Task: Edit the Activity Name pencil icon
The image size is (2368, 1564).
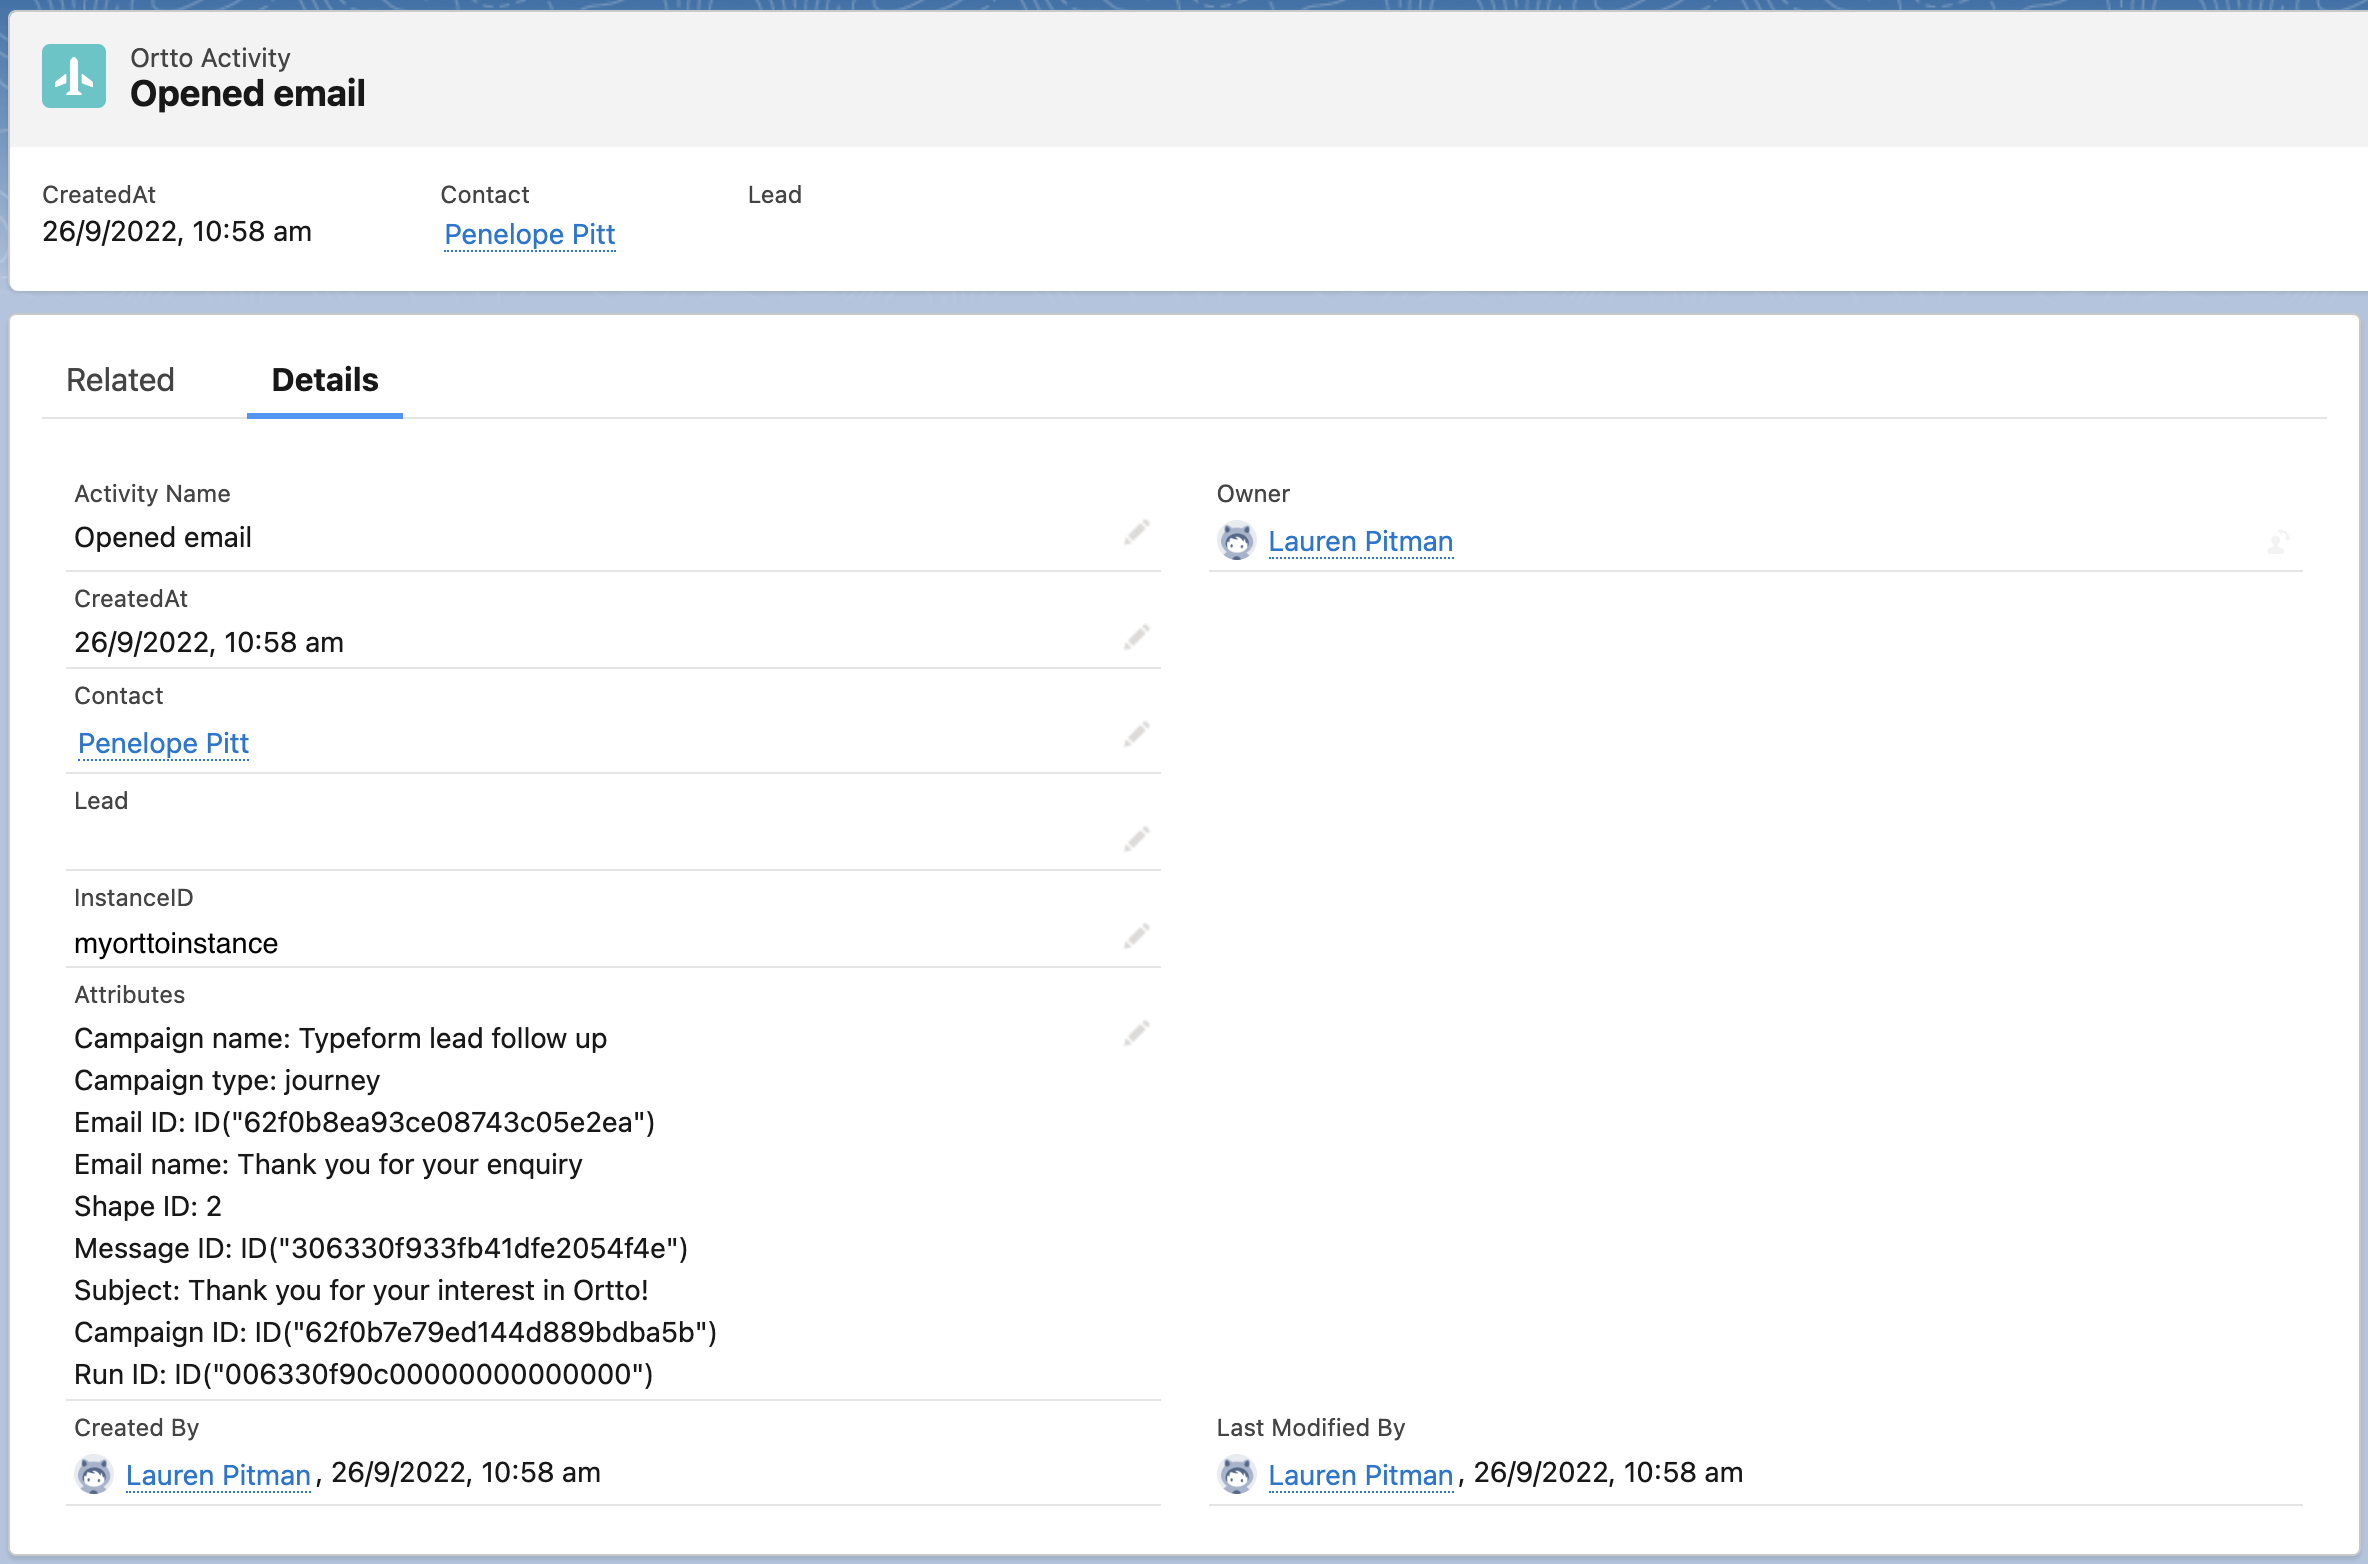Action: click(x=1136, y=532)
